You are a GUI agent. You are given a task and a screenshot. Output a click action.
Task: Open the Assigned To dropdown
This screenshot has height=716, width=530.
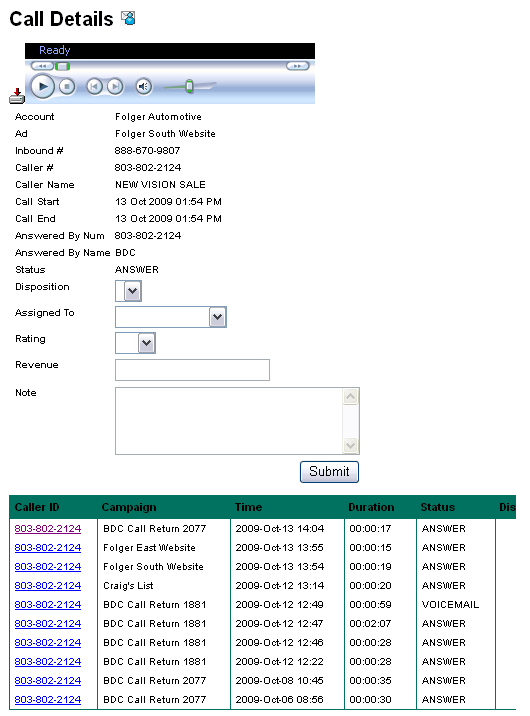171,317
